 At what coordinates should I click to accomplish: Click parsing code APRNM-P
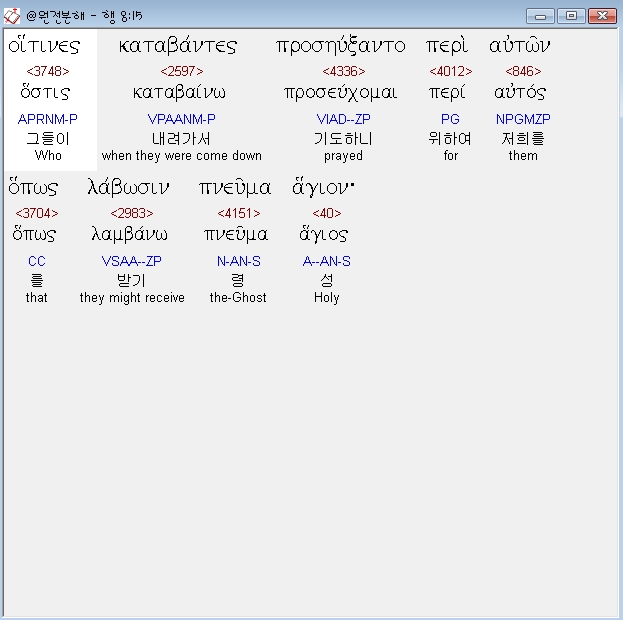click(x=48, y=119)
